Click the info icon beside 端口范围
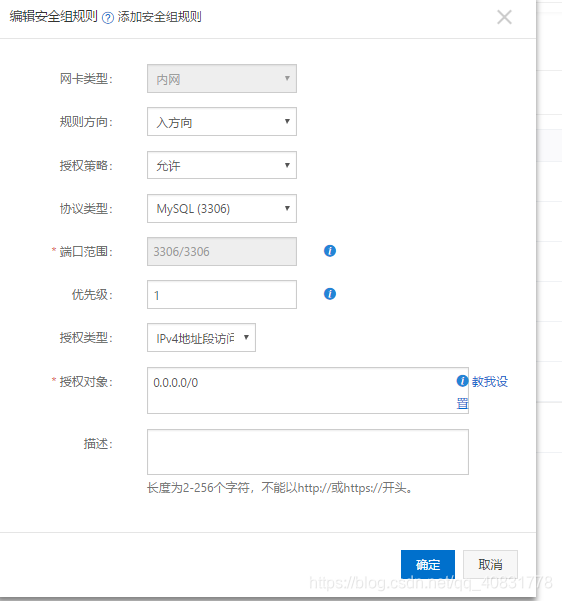This screenshot has height=601, width=562. coord(330,251)
